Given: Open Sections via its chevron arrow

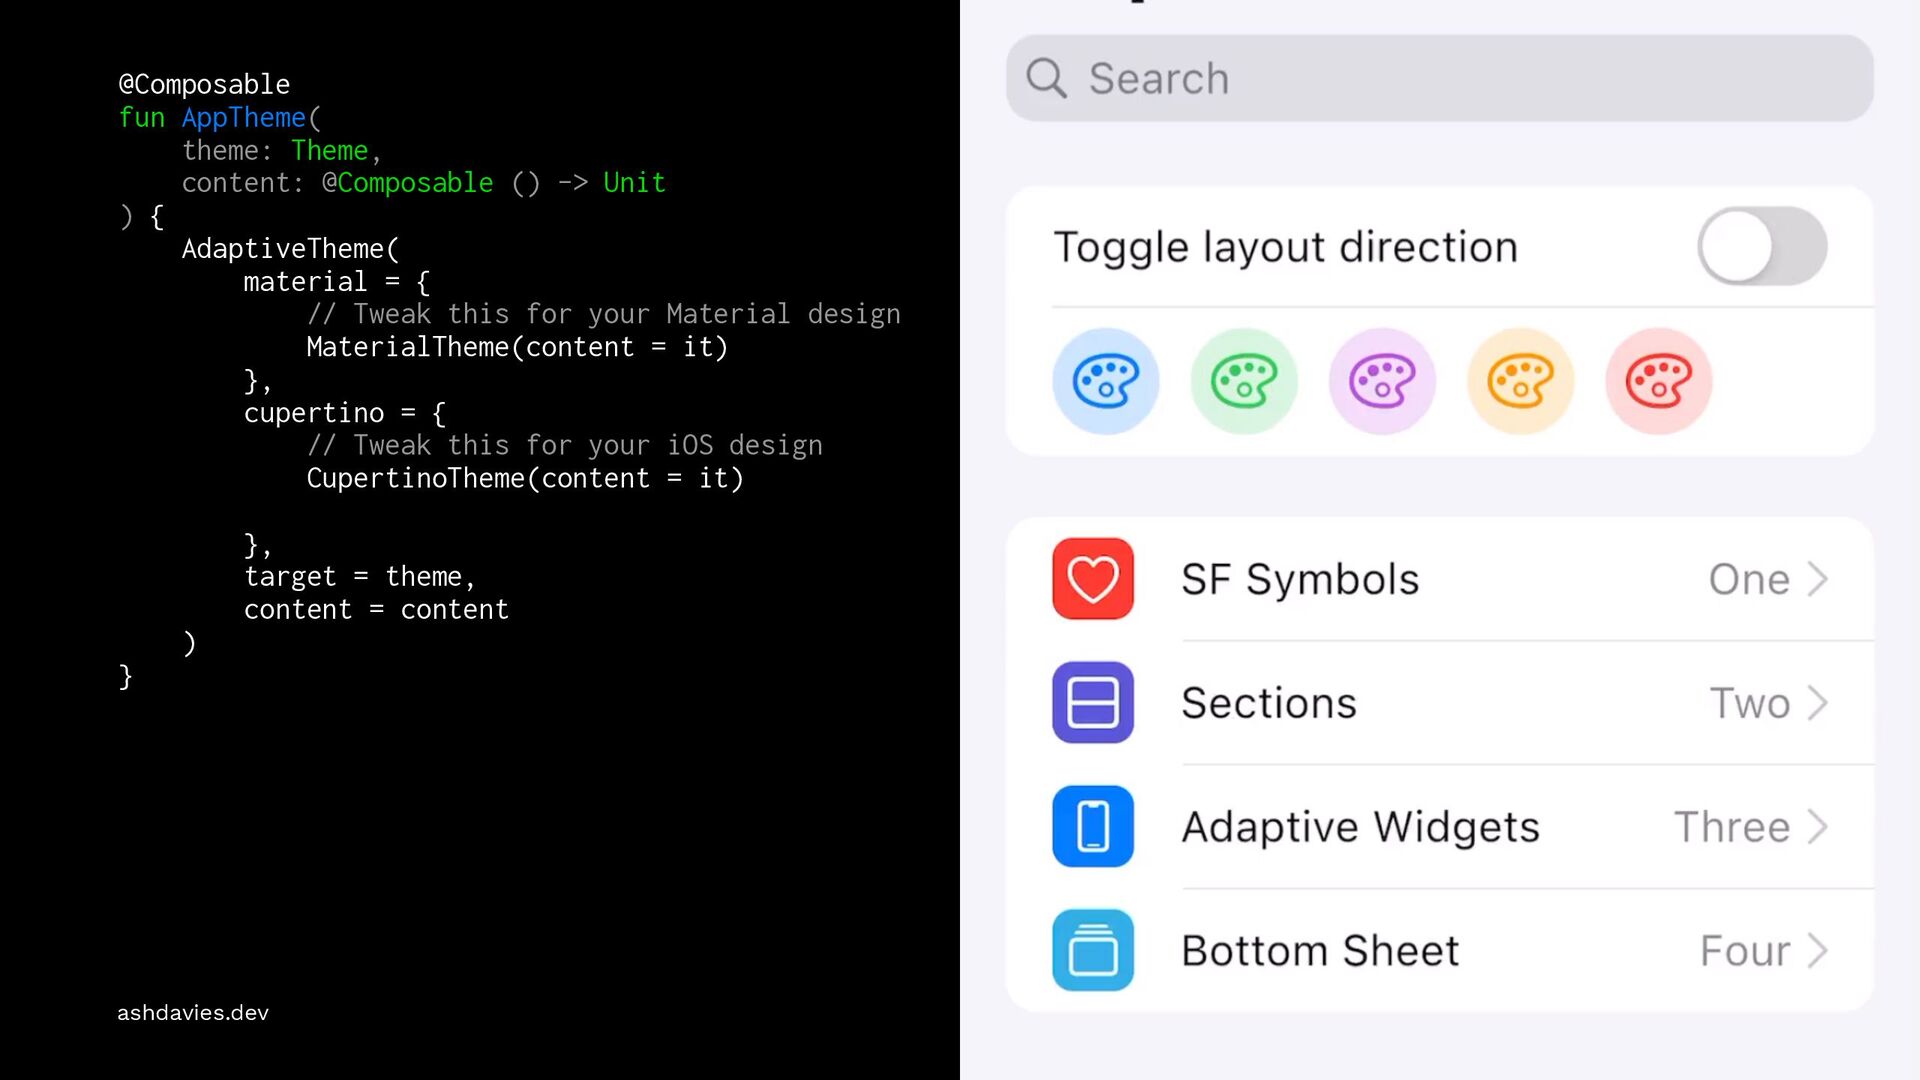Looking at the screenshot, I should 1818,703.
